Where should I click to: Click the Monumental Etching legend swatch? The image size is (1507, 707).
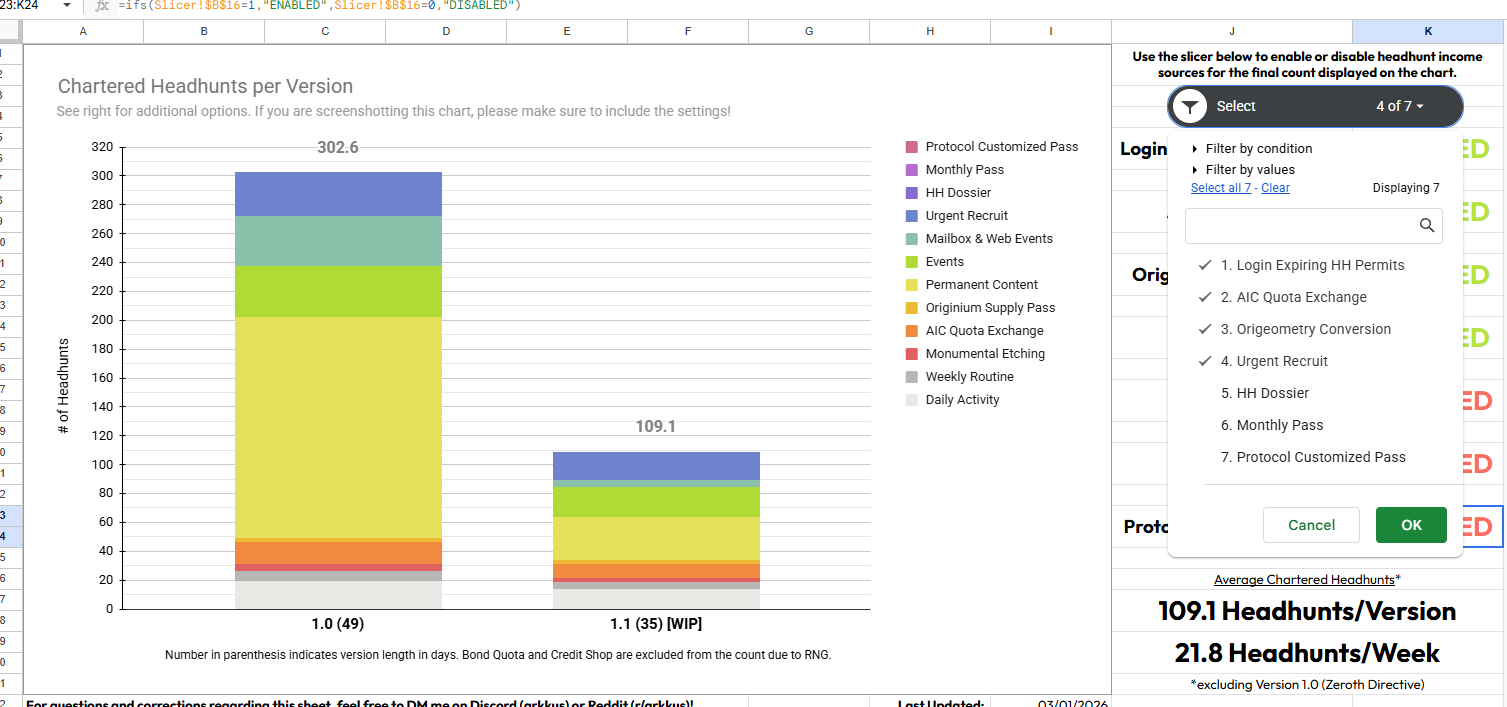[x=911, y=354]
